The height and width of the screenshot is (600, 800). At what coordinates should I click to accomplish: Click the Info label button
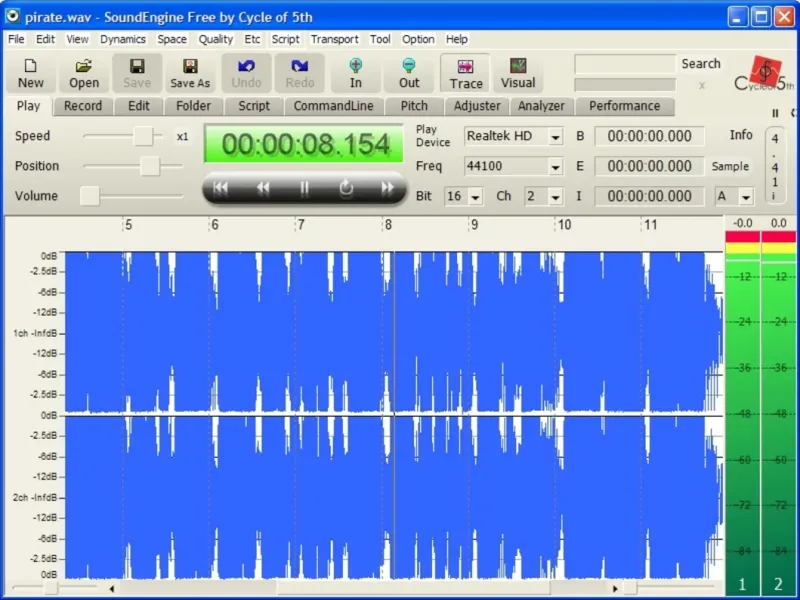(741, 135)
